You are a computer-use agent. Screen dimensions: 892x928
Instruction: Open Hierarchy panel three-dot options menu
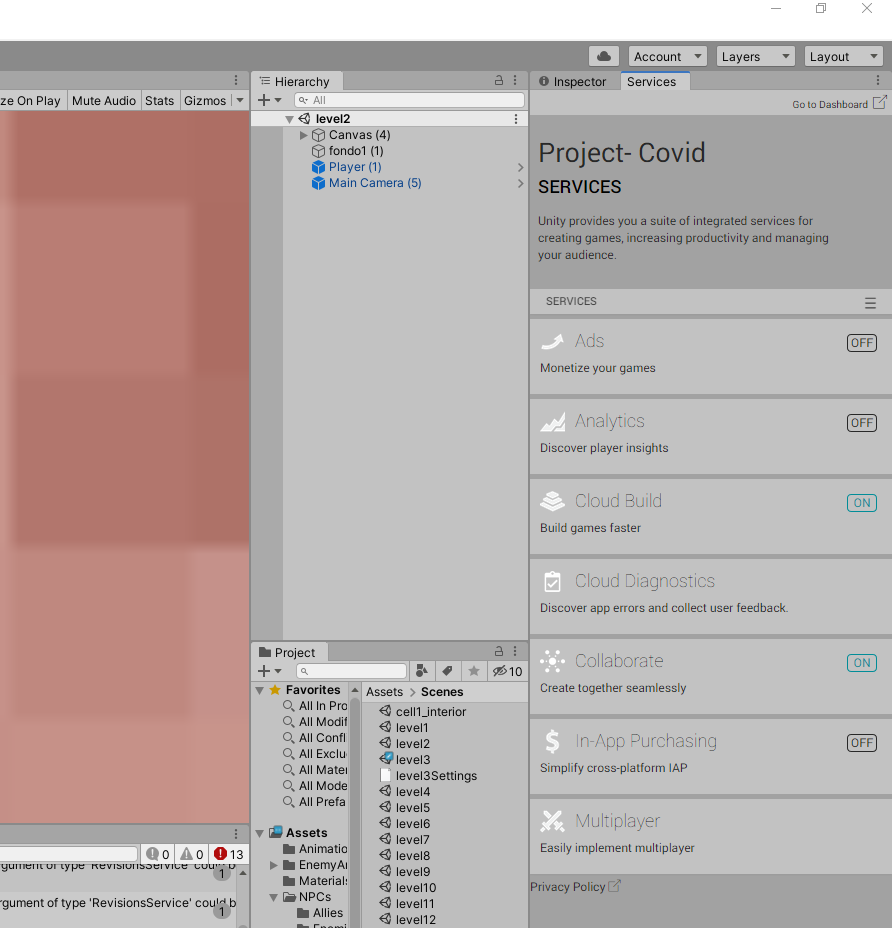pos(515,80)
